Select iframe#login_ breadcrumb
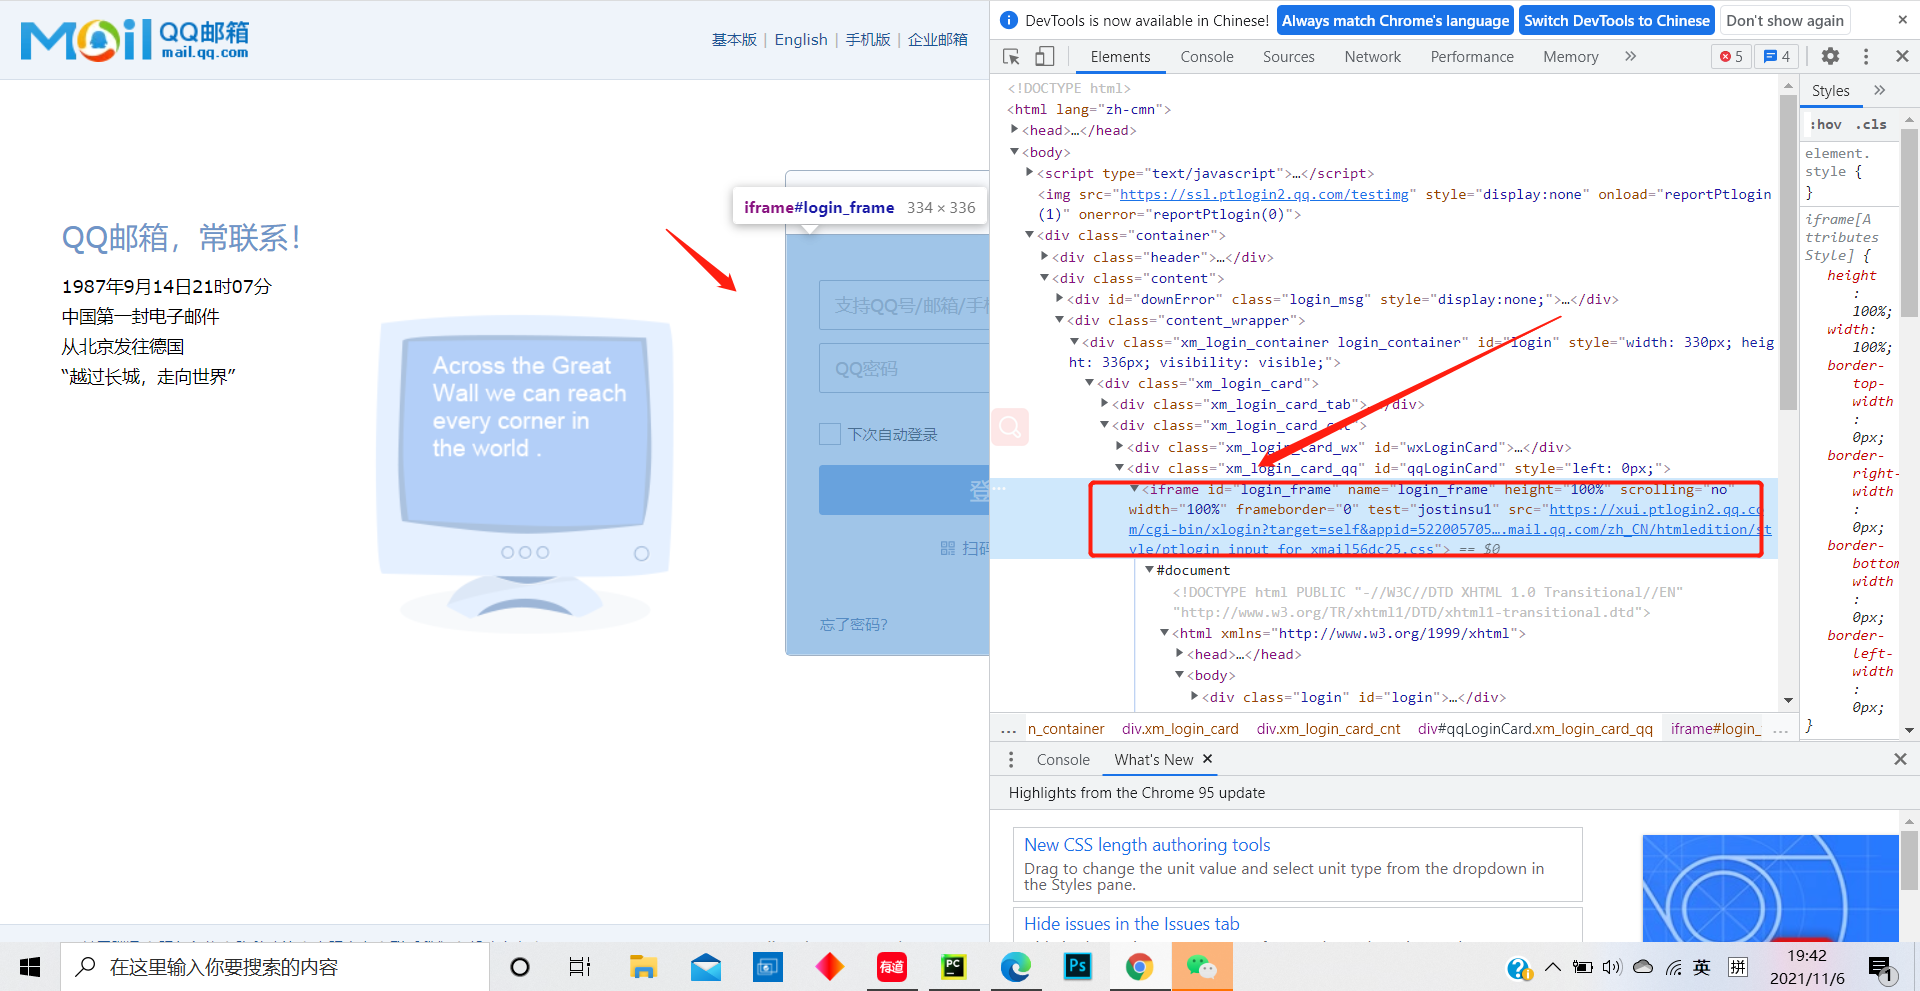The width and height of the screenshot is (1920, 991). coord(1716,729)
